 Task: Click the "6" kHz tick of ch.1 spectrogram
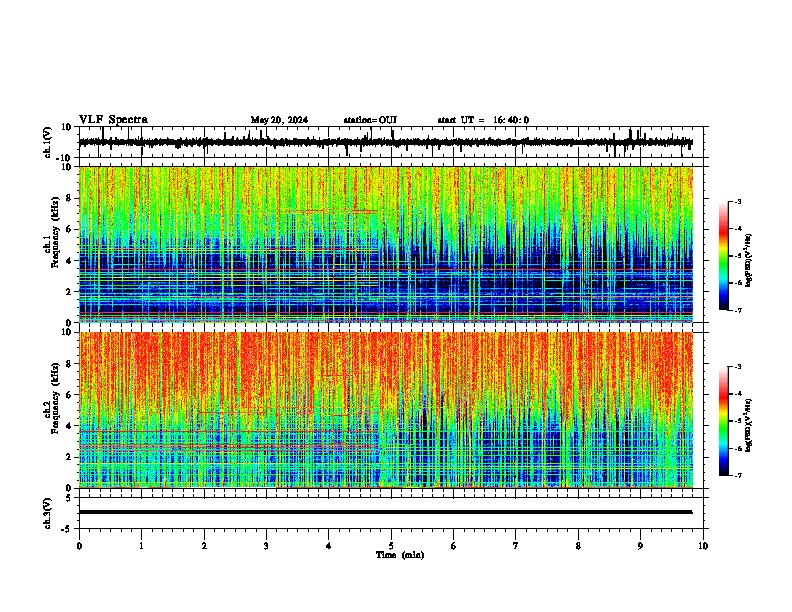pos(70,229)
